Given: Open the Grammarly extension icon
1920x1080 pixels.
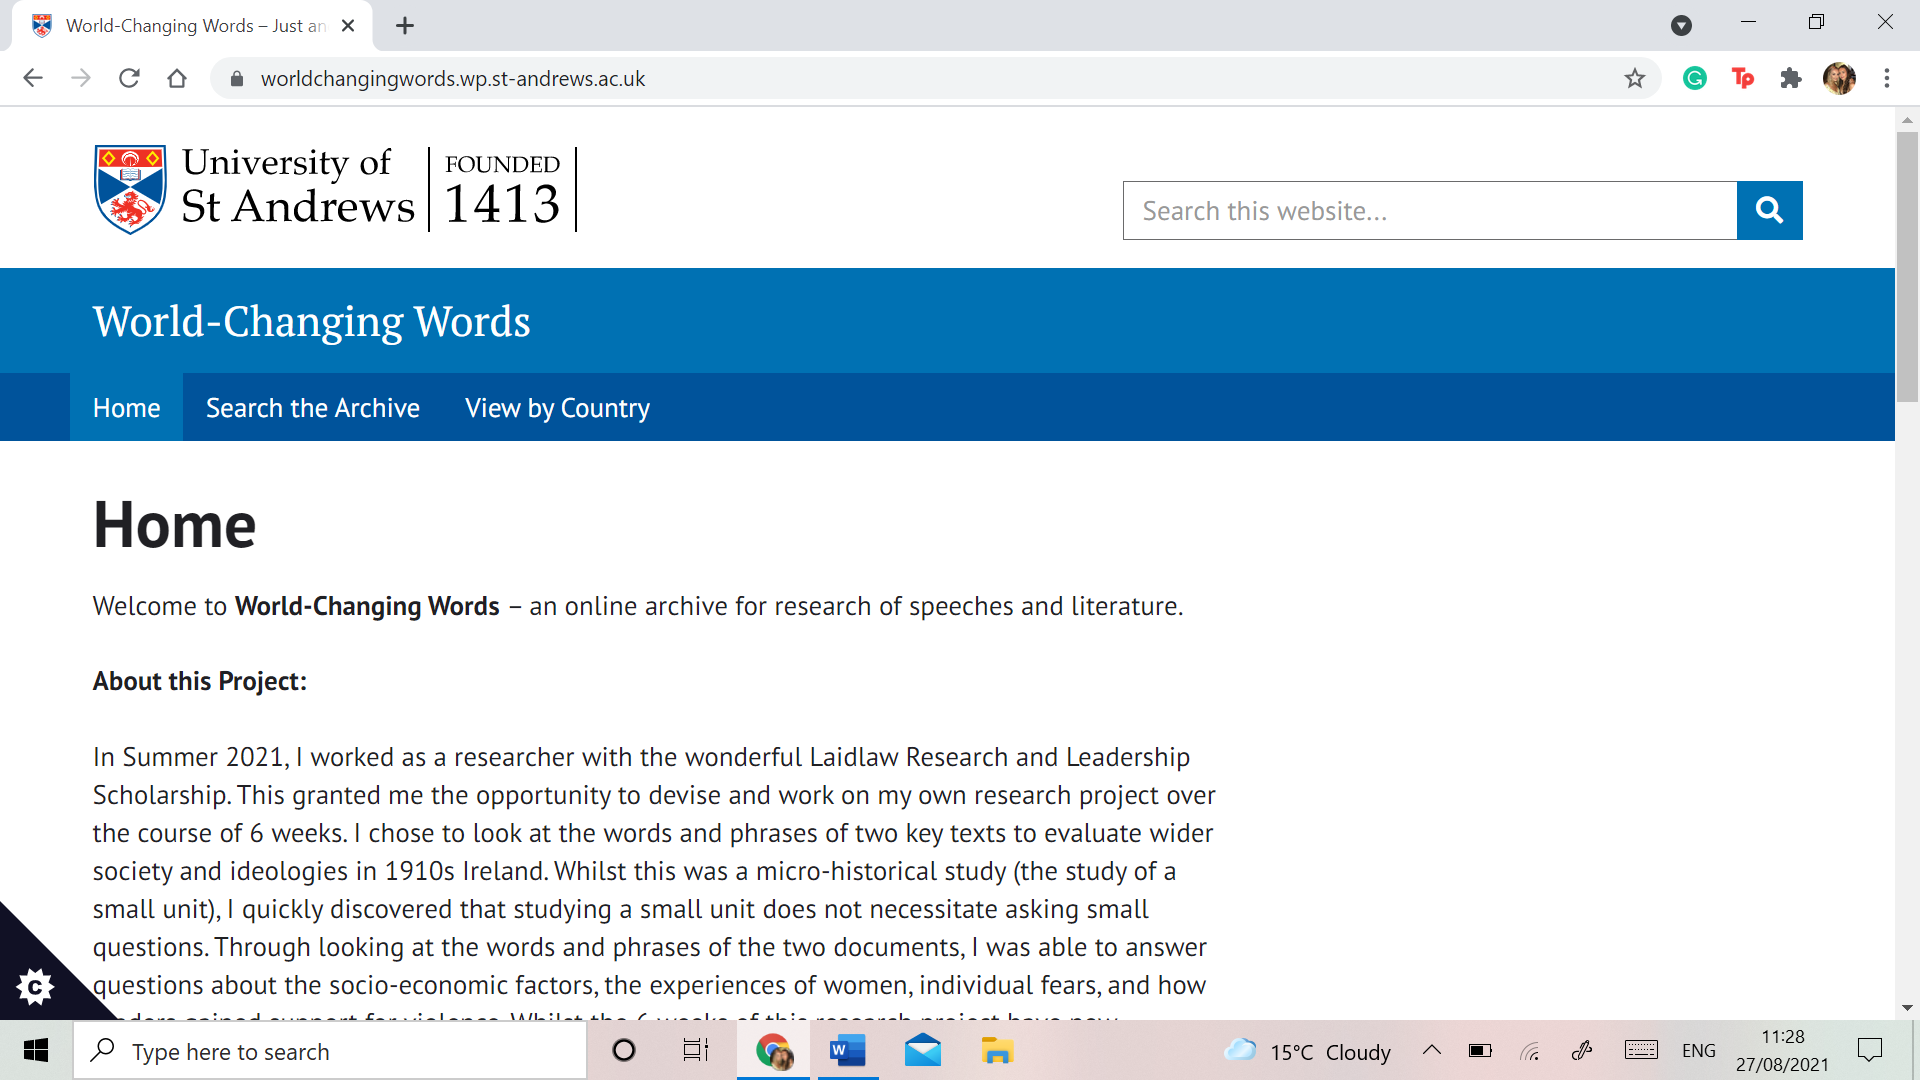Looking at the screenshot, I should (1694, 78).
